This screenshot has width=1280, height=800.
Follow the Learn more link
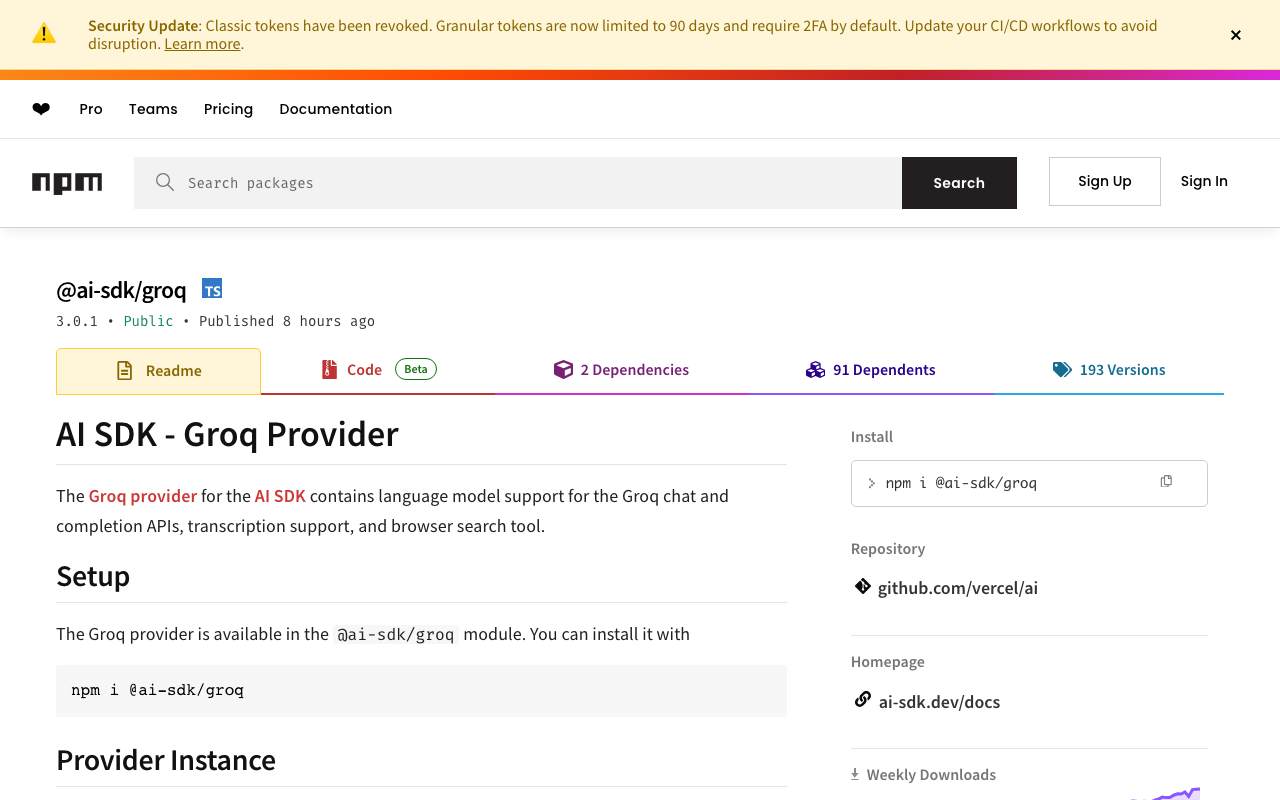pyautogui.click(x=202, y=44)
